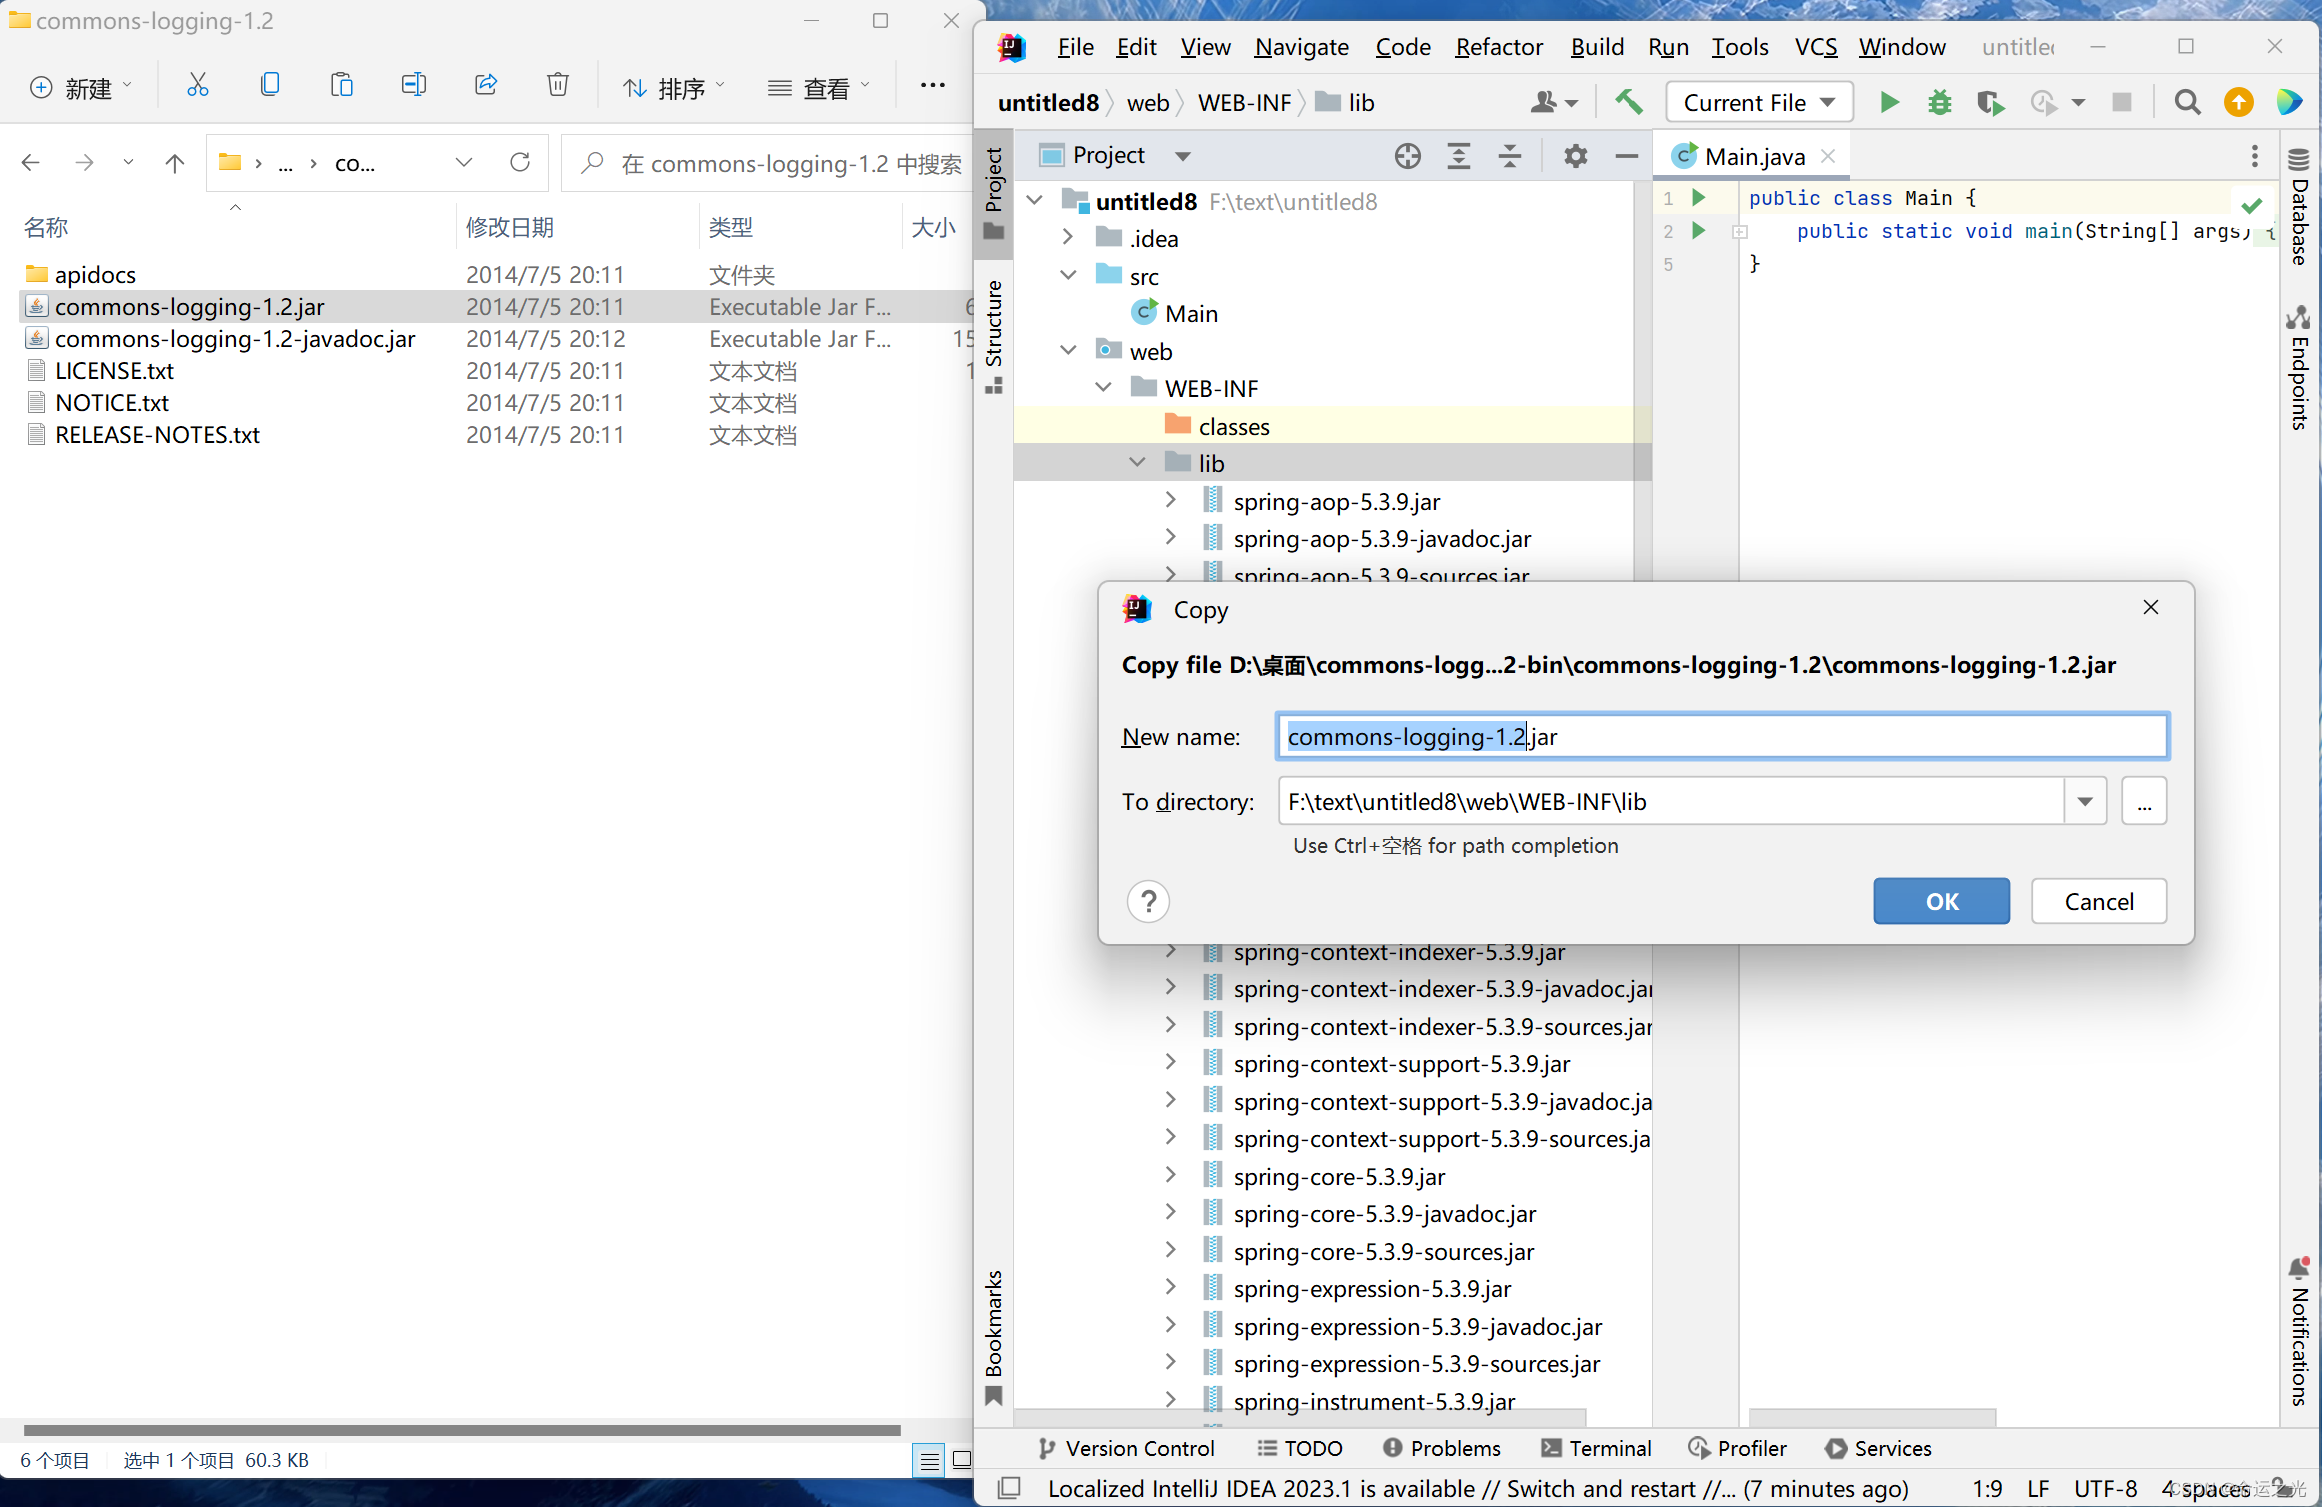The height and width of the screenshot is (1507, 2322).
Task: Toggle the Database tool window tab
Action: 2299,208
